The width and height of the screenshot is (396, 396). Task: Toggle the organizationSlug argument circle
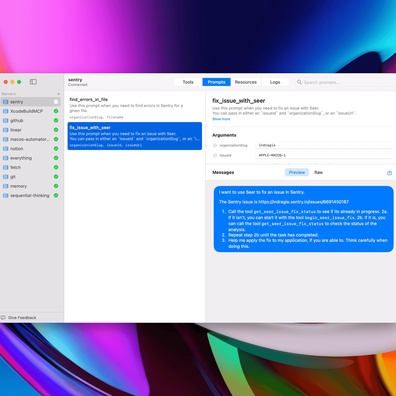215,145
